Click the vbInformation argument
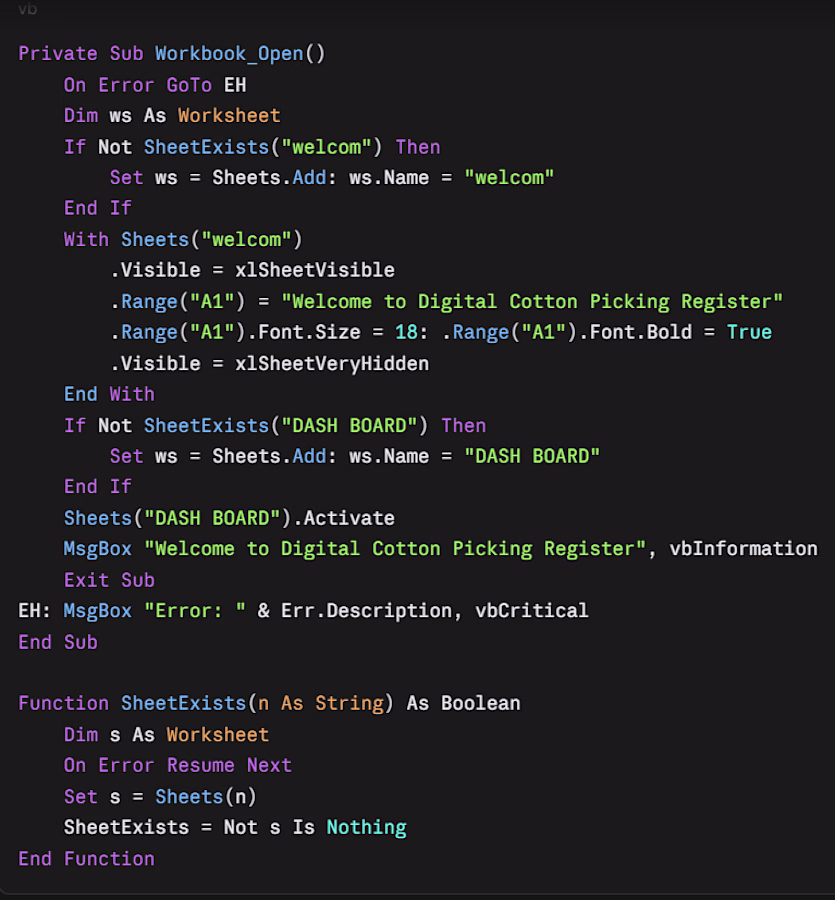The height and width of the screenshot is (900, 835). pyautogui.click(x=743, y=549)
